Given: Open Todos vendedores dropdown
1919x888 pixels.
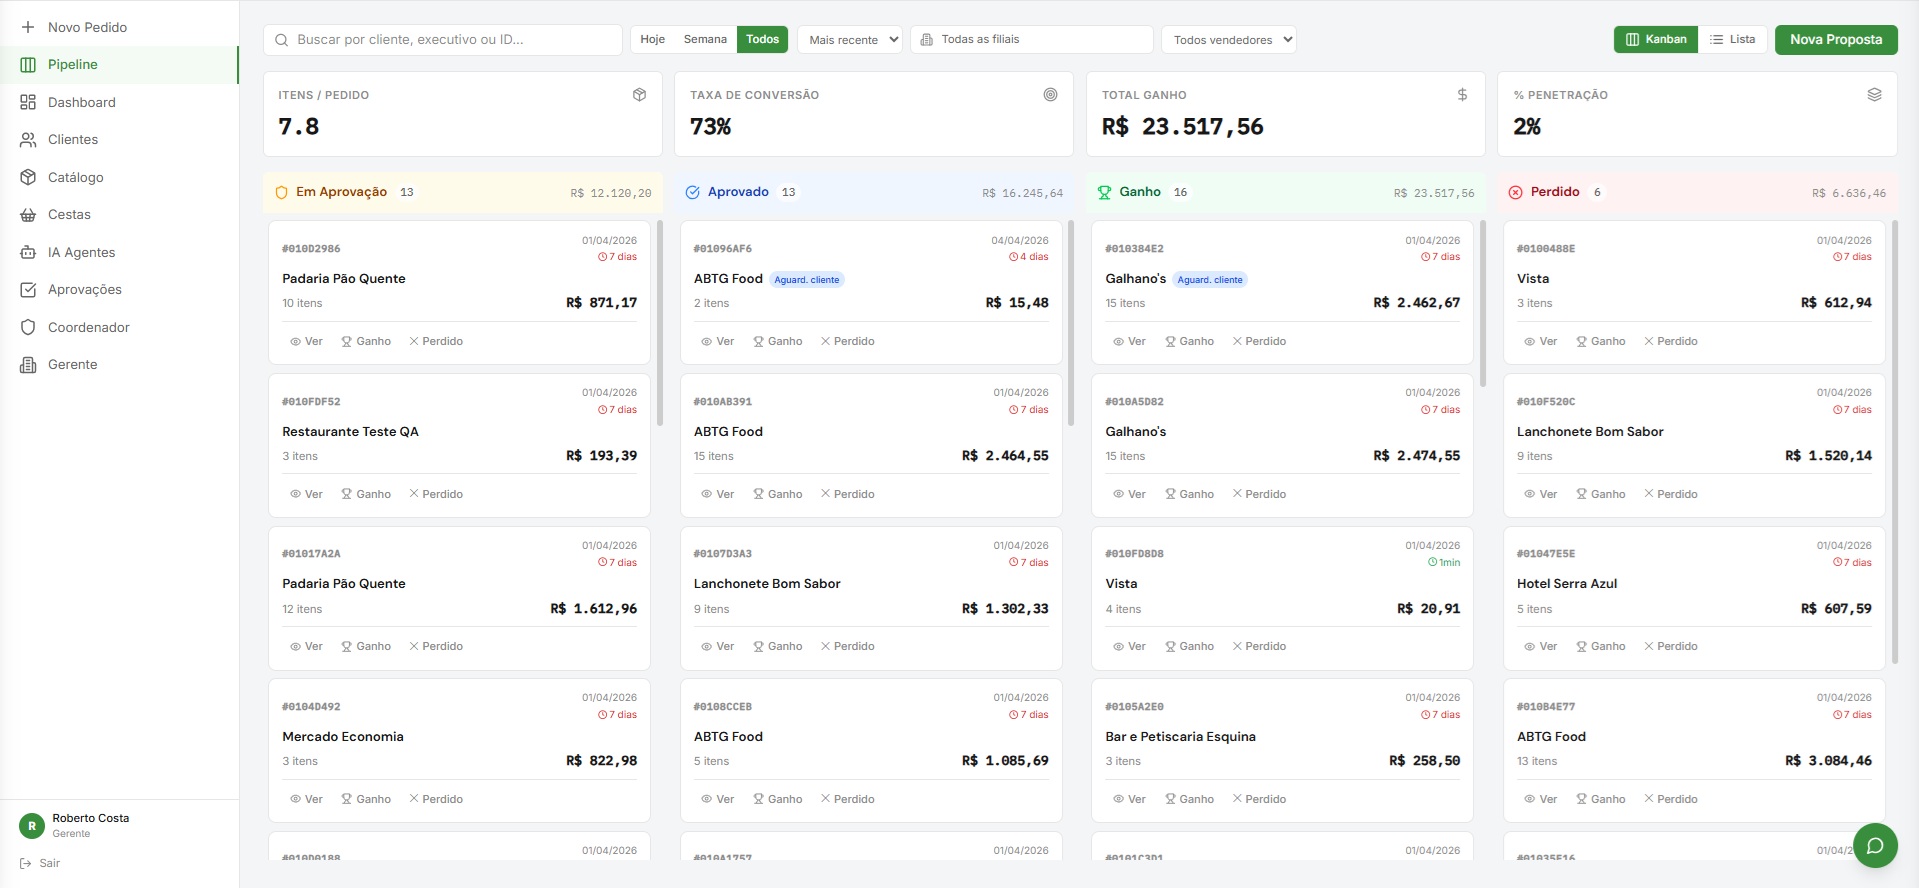Looking at the screenshot, I should pyautogui.click(x=1228, y=39).
